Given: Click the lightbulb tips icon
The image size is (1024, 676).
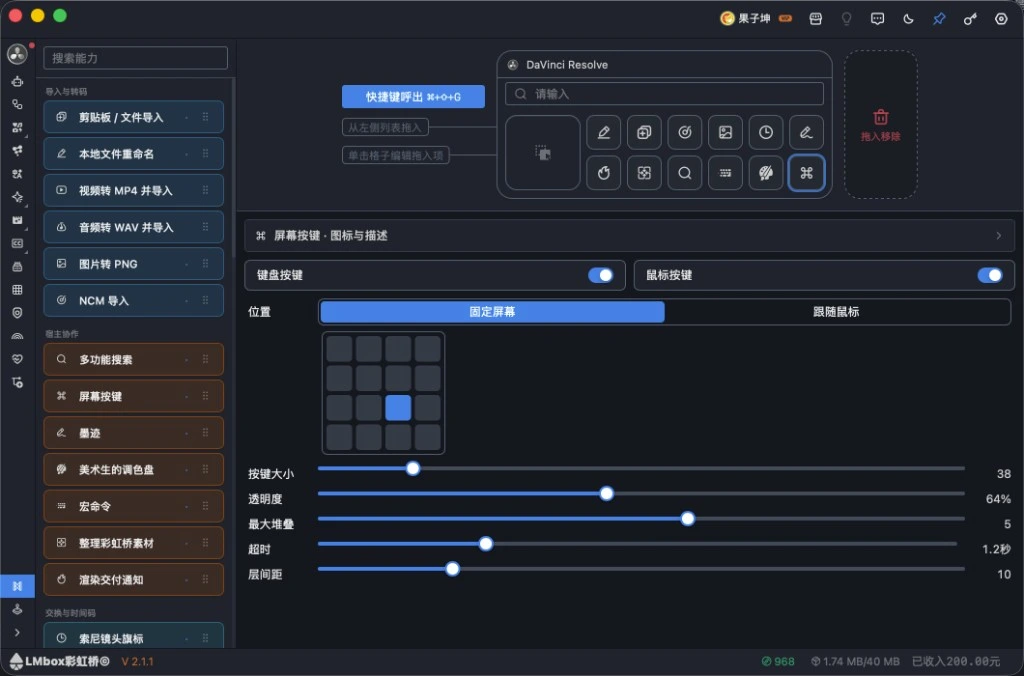Looking at the screenshot, I should point(846,19).
